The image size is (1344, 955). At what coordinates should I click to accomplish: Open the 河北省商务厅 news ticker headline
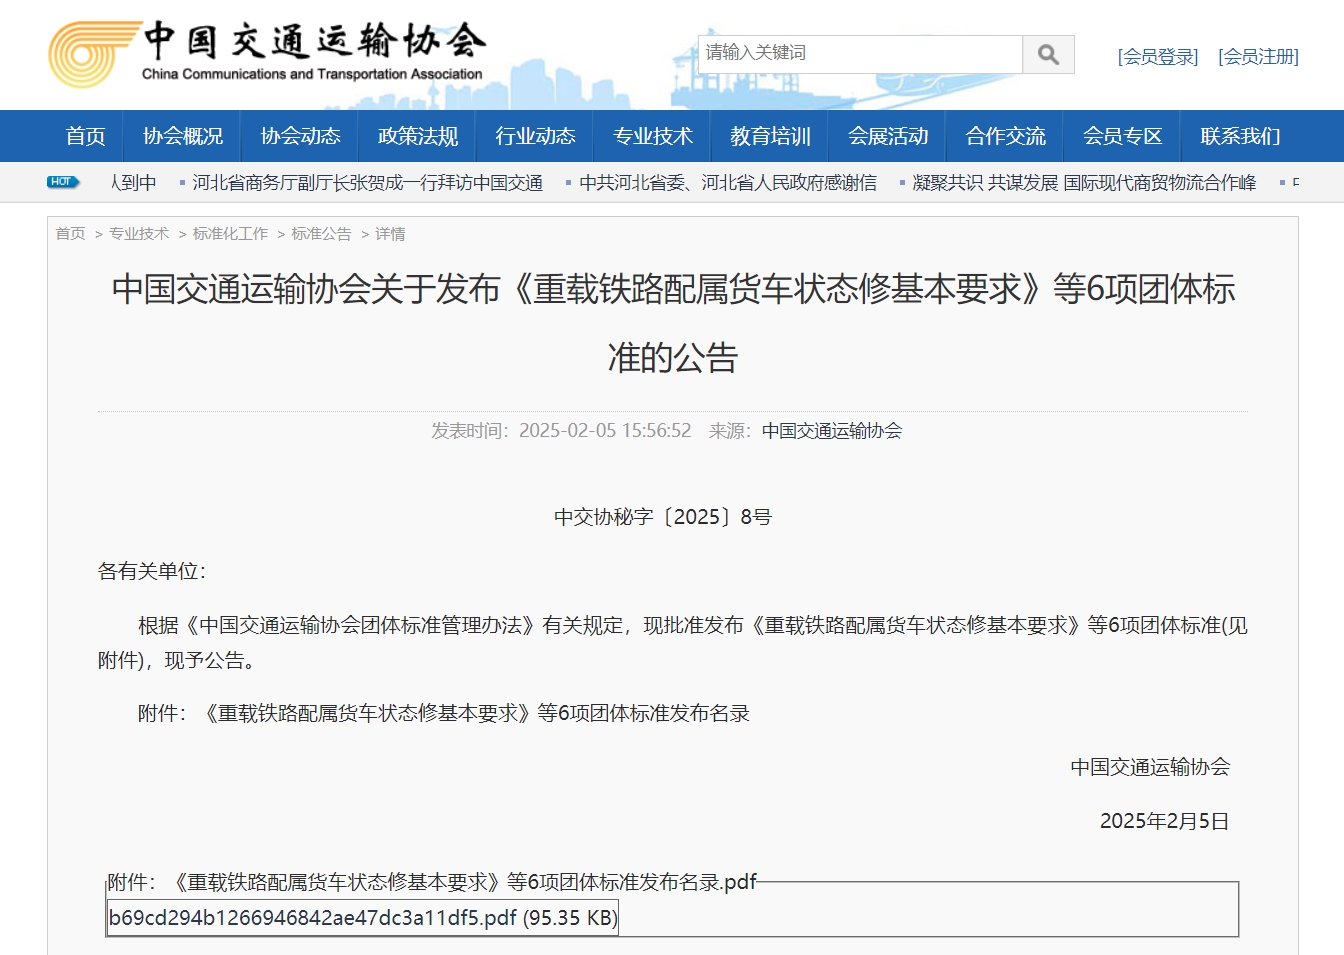(367, 183)
